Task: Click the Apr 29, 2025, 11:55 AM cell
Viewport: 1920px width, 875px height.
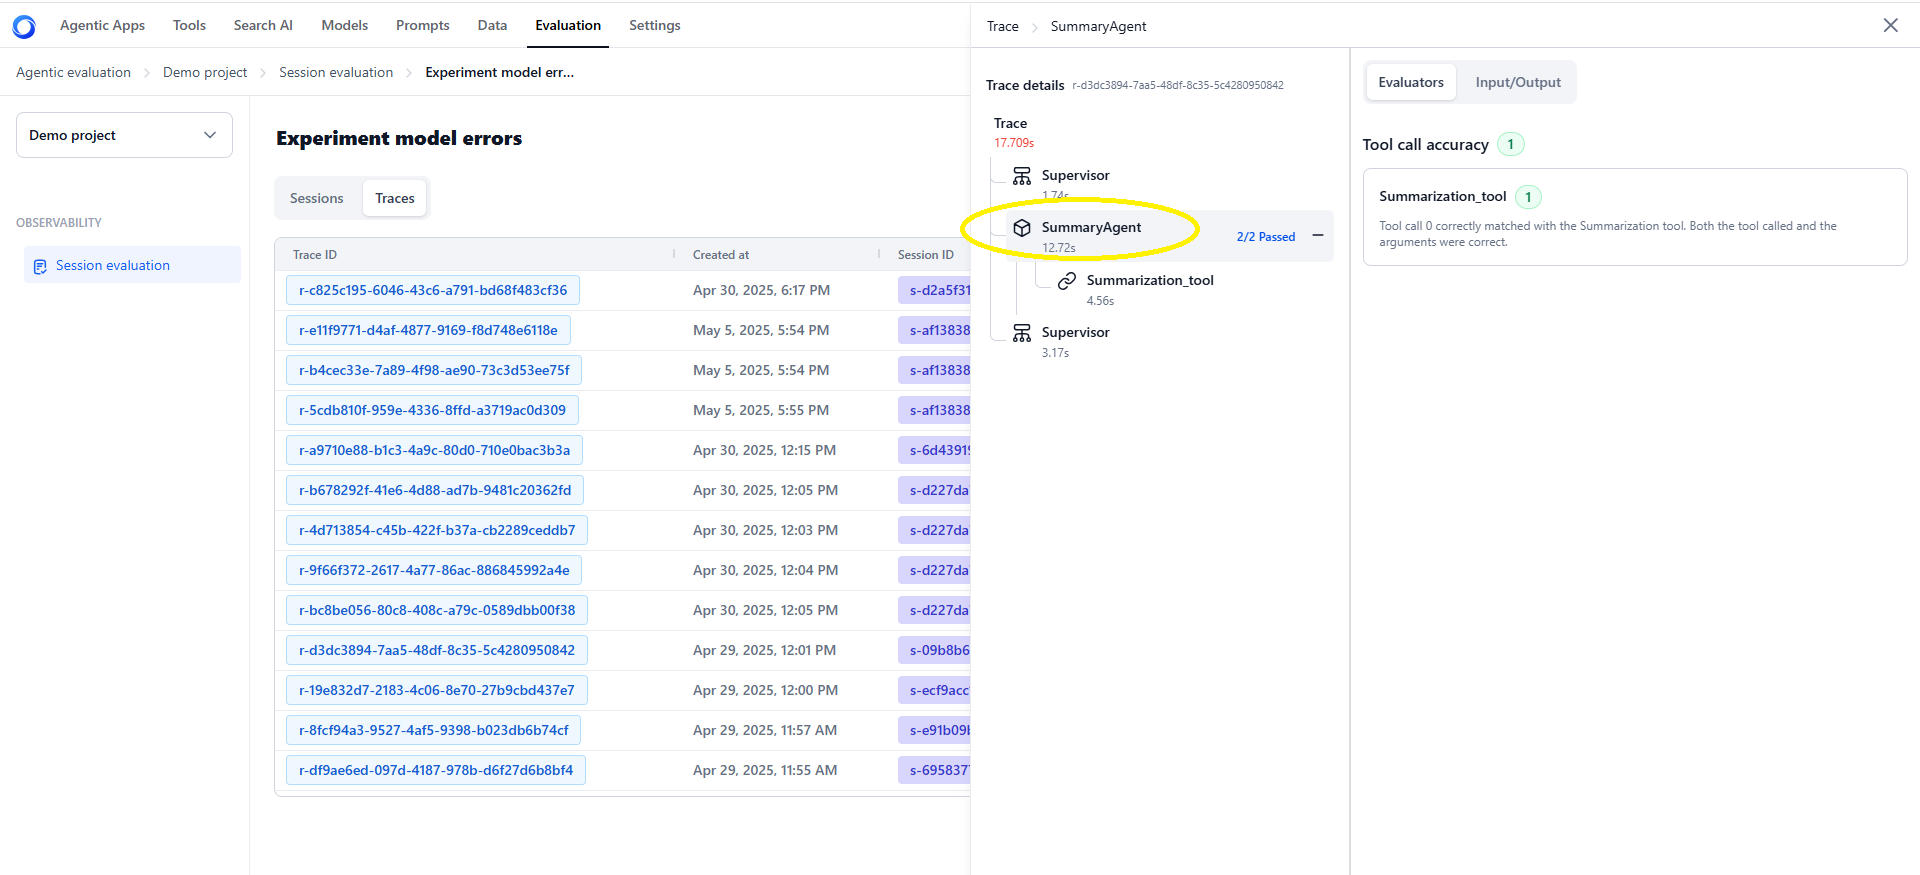Action: [765, 770]
